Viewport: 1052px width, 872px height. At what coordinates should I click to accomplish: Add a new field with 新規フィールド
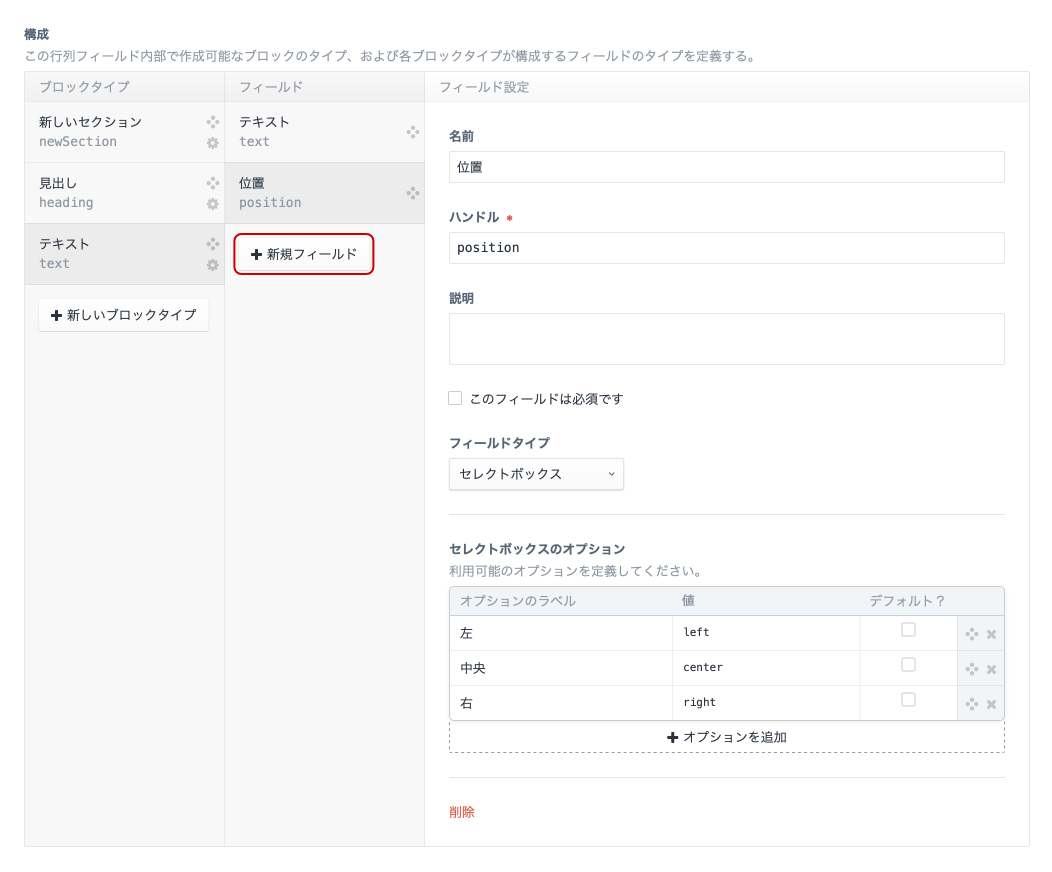point(303,254)
